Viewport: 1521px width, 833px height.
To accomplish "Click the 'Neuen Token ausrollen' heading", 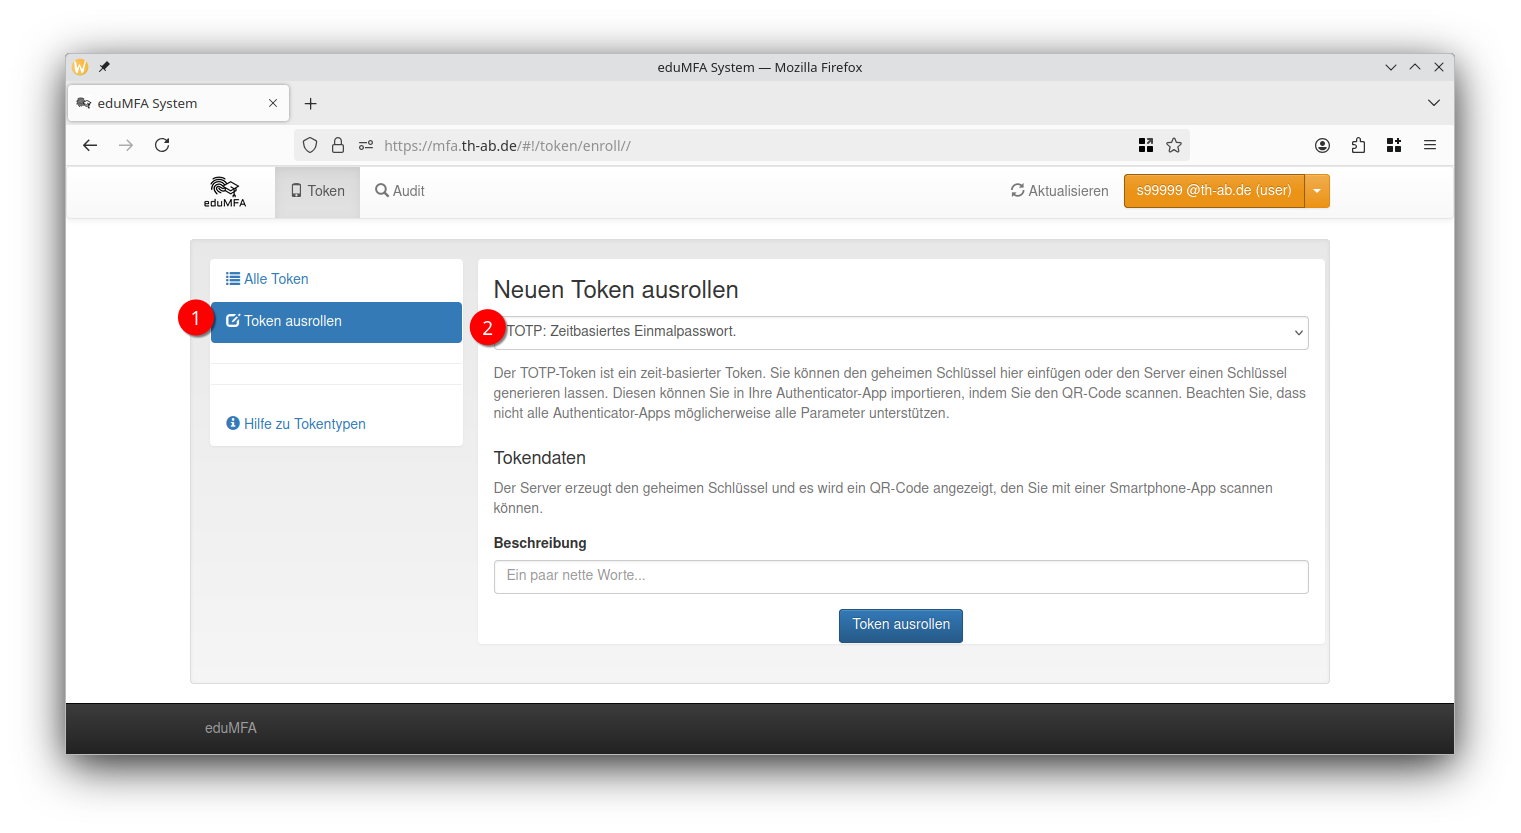I will click(616, 290).
